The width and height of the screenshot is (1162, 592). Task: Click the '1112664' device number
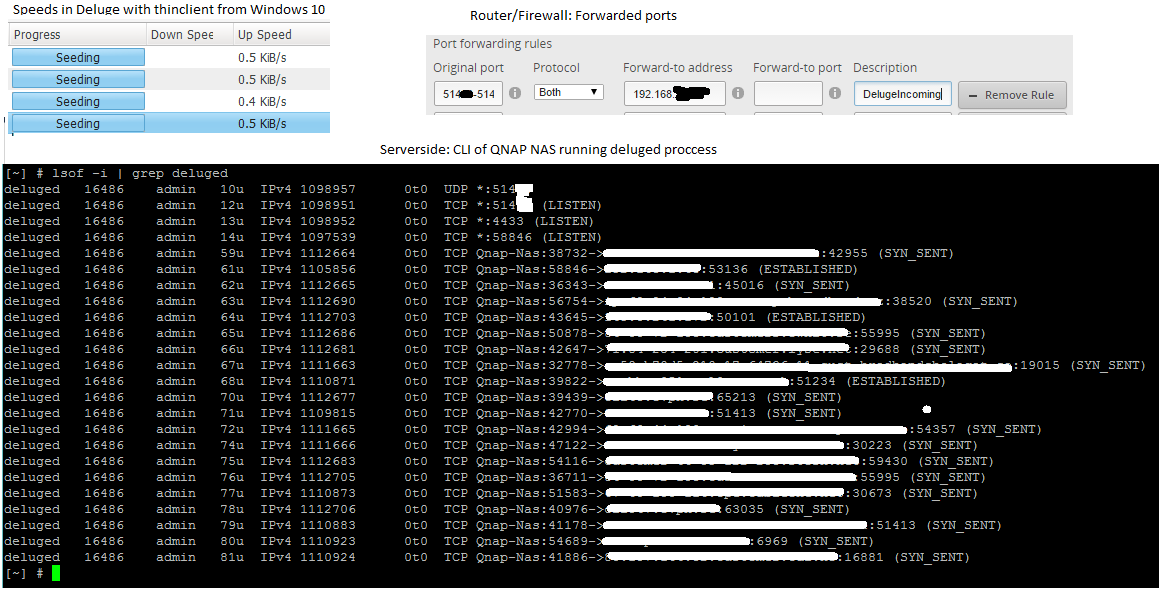[x=328, y=253]
